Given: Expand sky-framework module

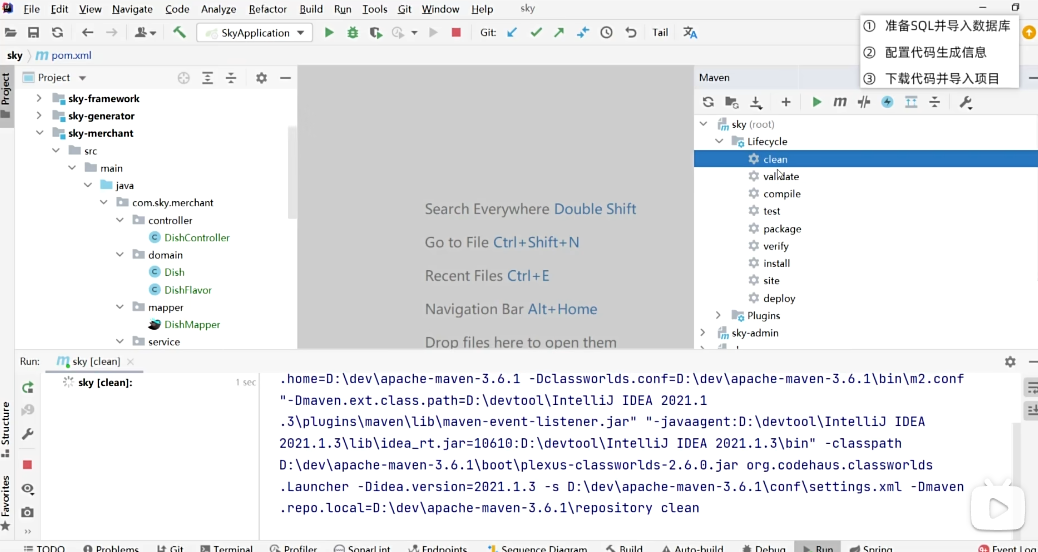Looking at the screenshot, I should 38,98.
